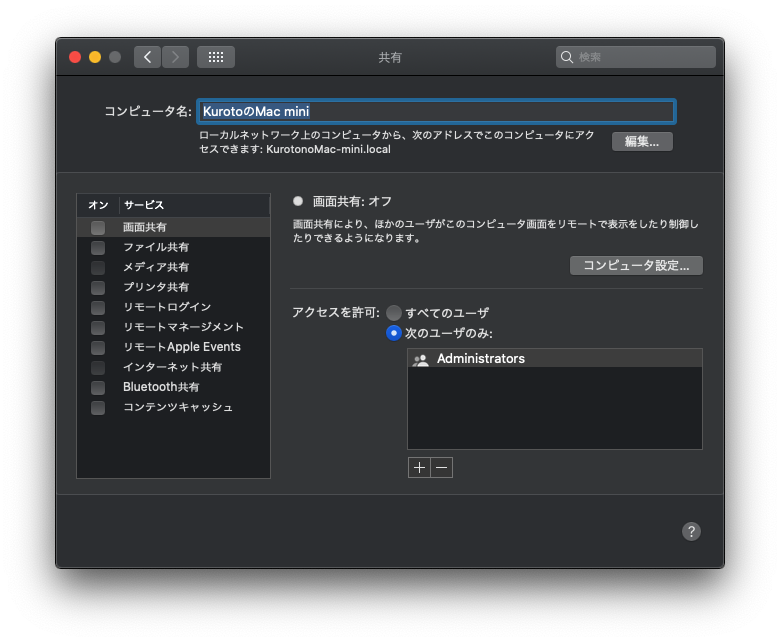Select the すべてのユーザ radio button
Viewport: 780px width, 642px height.
click(393, 313)
